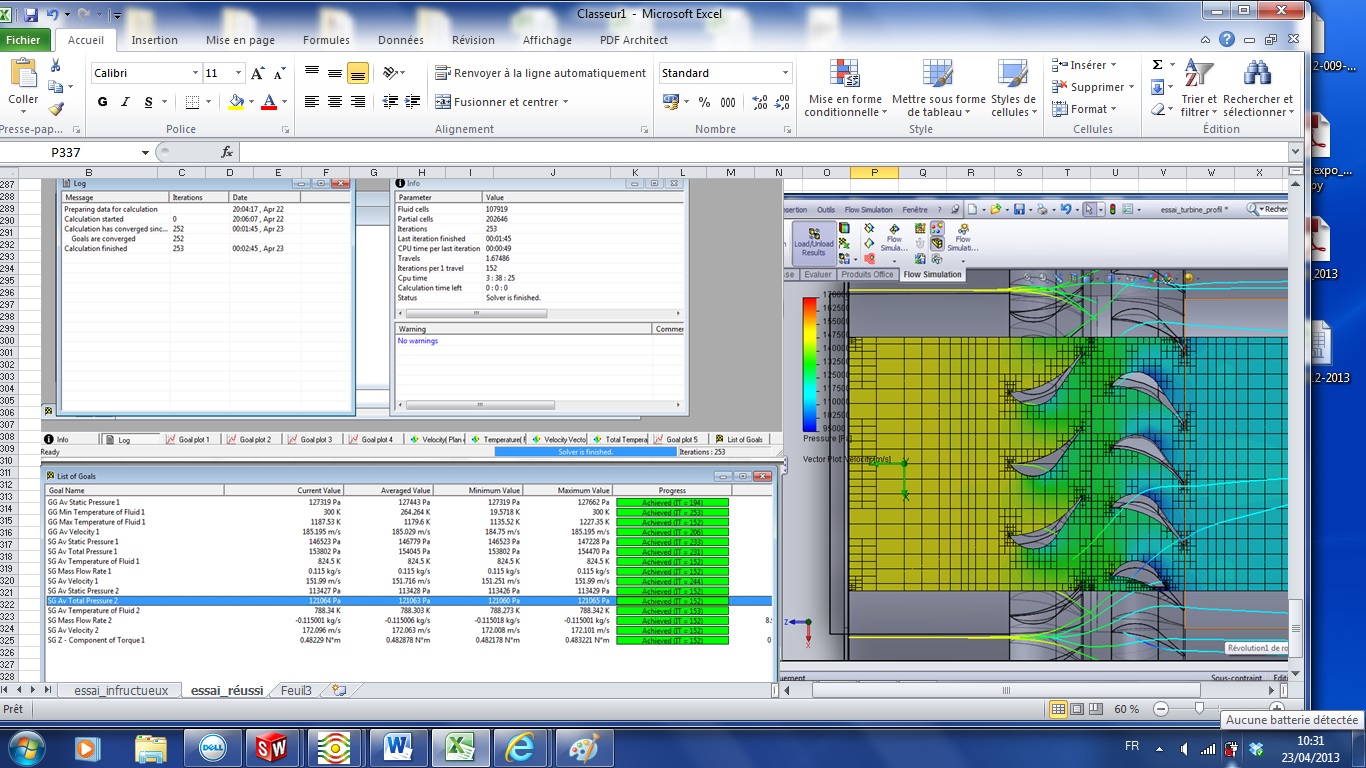The image size is (1366, 768).
Task: Switch to the Formules ribbon tab
Action: click(x=326, y=40)
